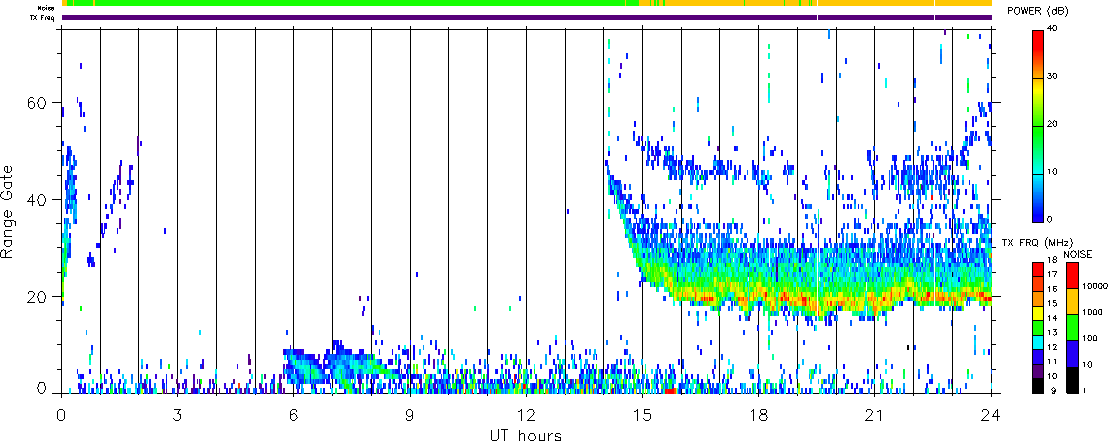
Task: Pick the orange-red 16–17 MHz TX FRQ swatch
Action: [1037, 283]
